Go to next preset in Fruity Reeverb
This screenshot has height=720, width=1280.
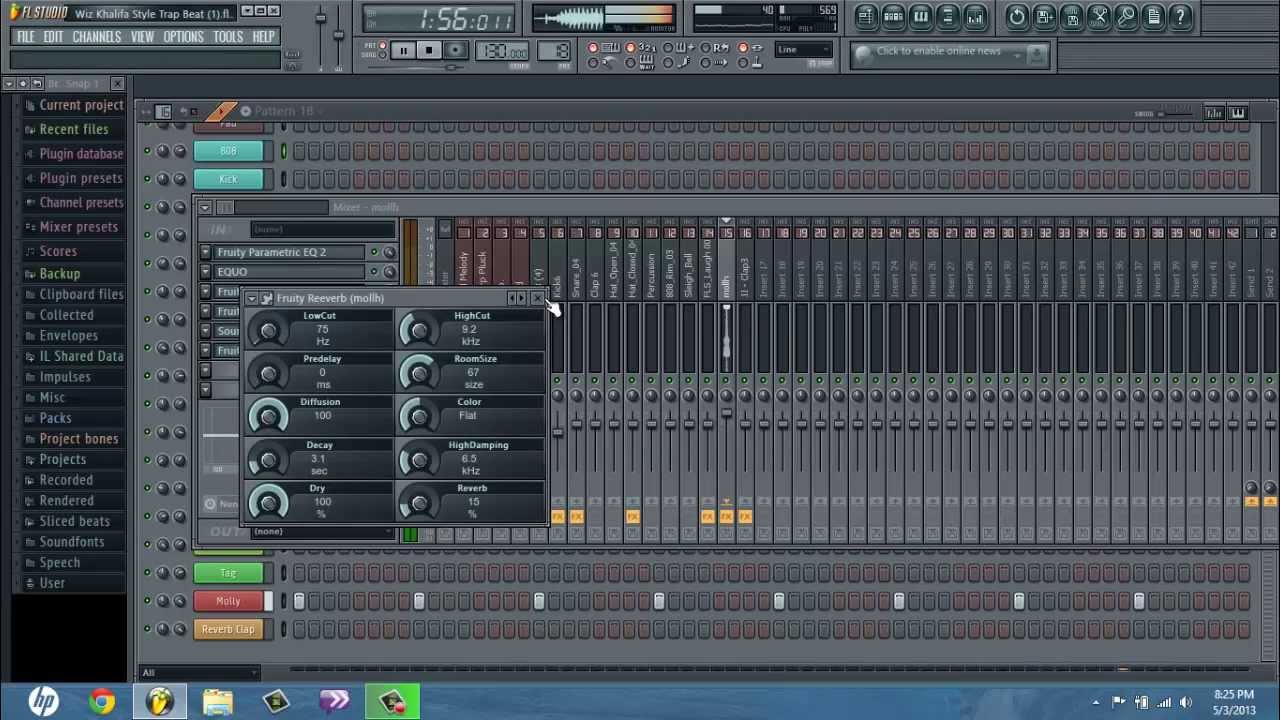coord(521,298)
